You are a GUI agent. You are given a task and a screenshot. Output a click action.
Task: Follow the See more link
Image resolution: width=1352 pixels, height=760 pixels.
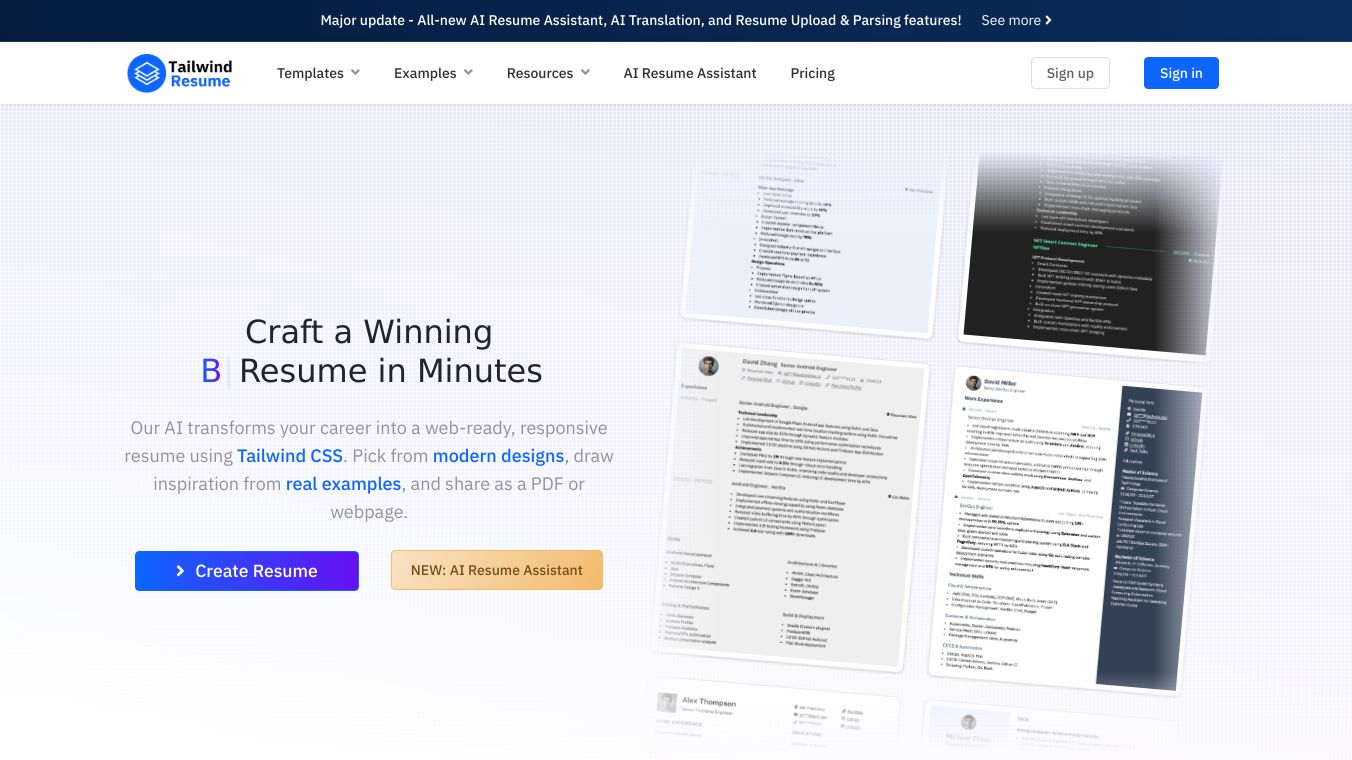[x=1016, y=20]
